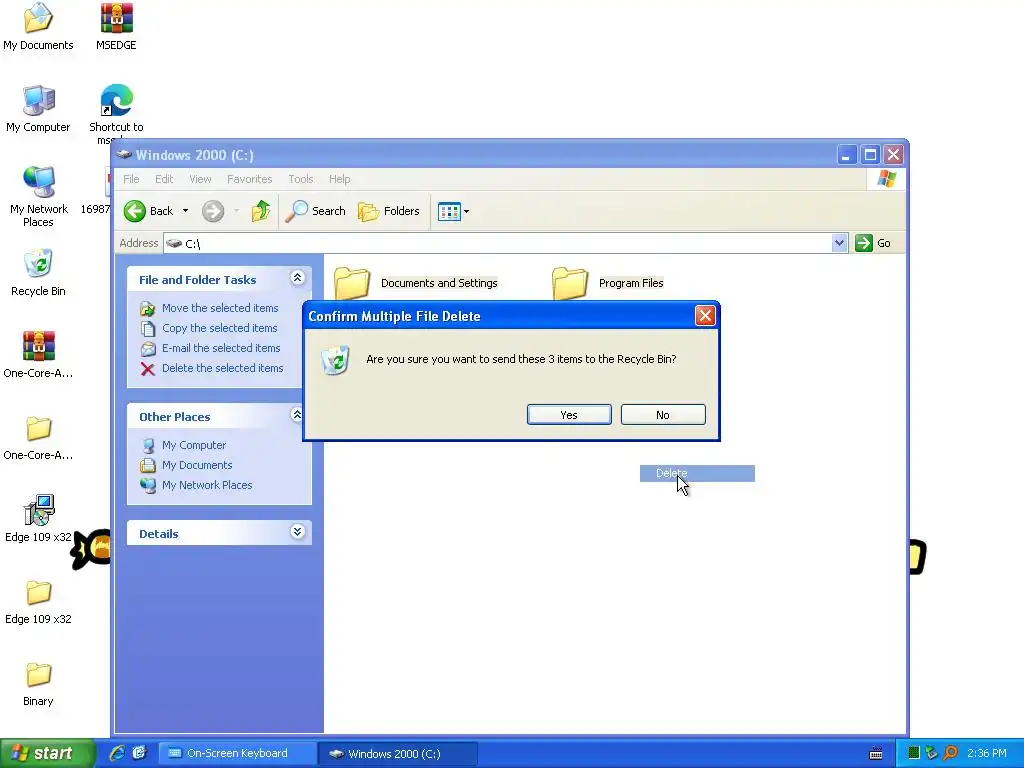The image size is (1024, 768).
Task: Select the Edge 109 x32 installer icon
Action: coord(38,510)
